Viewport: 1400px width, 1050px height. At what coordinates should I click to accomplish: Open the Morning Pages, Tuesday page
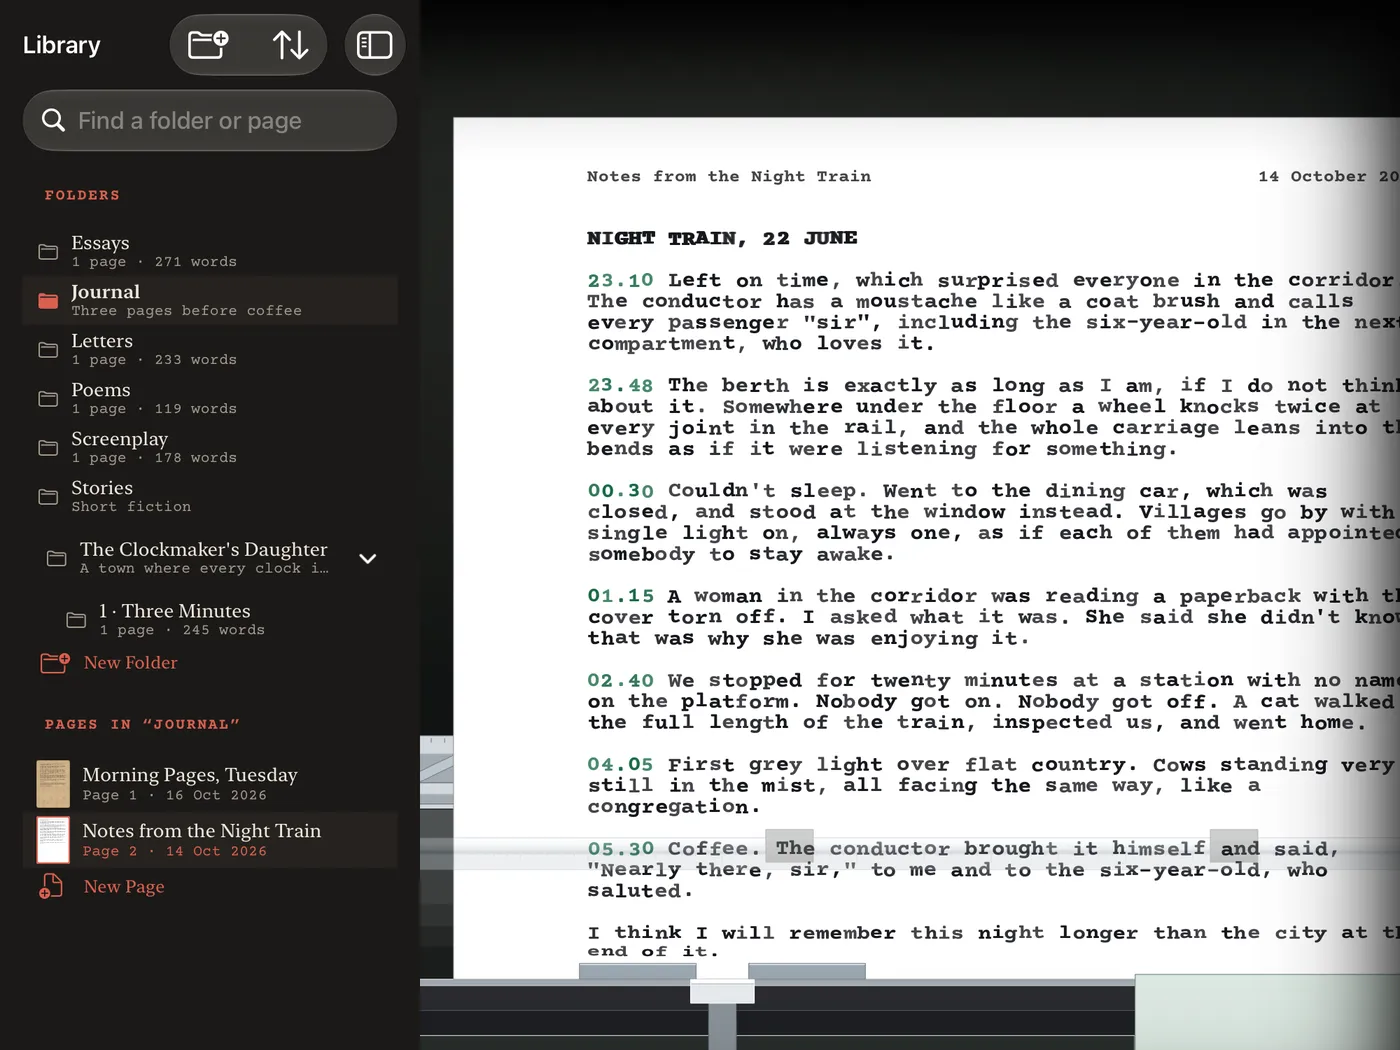(x=210, y=784)
